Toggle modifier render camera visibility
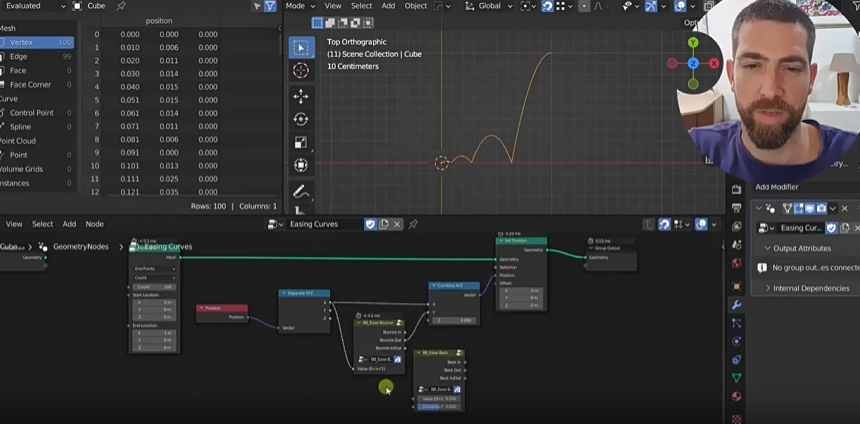 (x=821, y=208)
